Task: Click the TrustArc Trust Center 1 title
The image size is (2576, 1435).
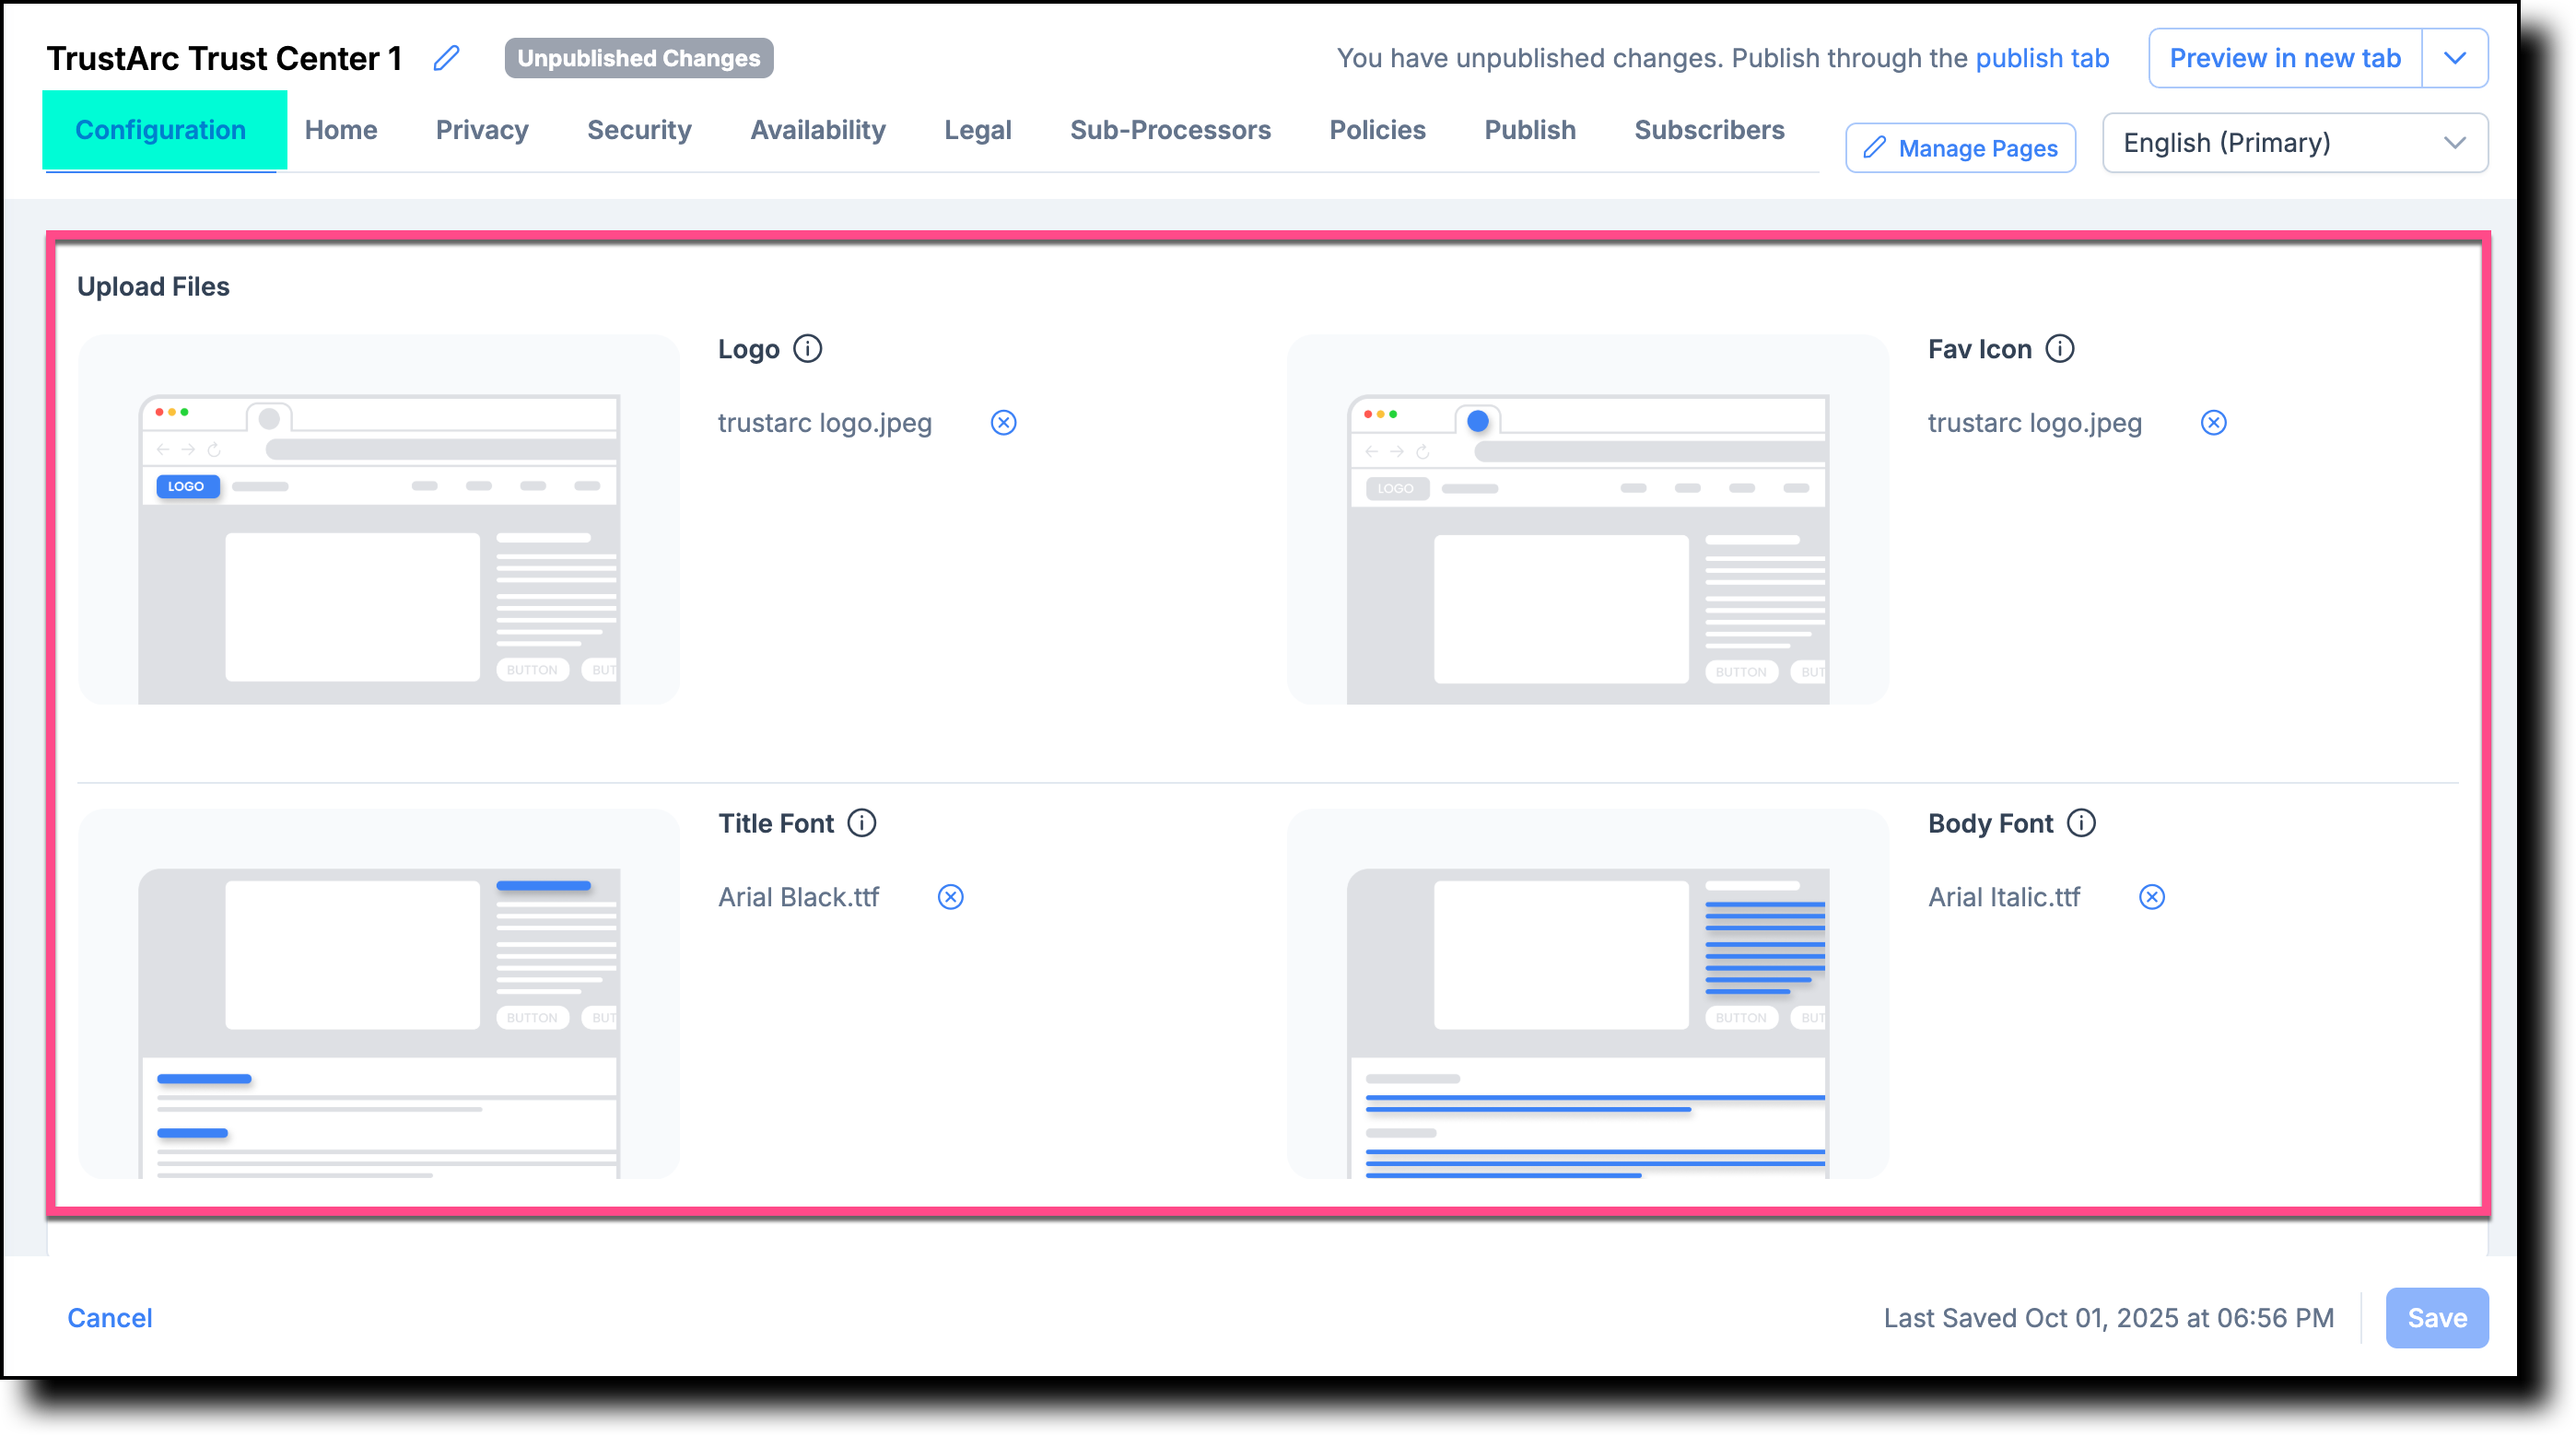Action: tap(224, 58)
